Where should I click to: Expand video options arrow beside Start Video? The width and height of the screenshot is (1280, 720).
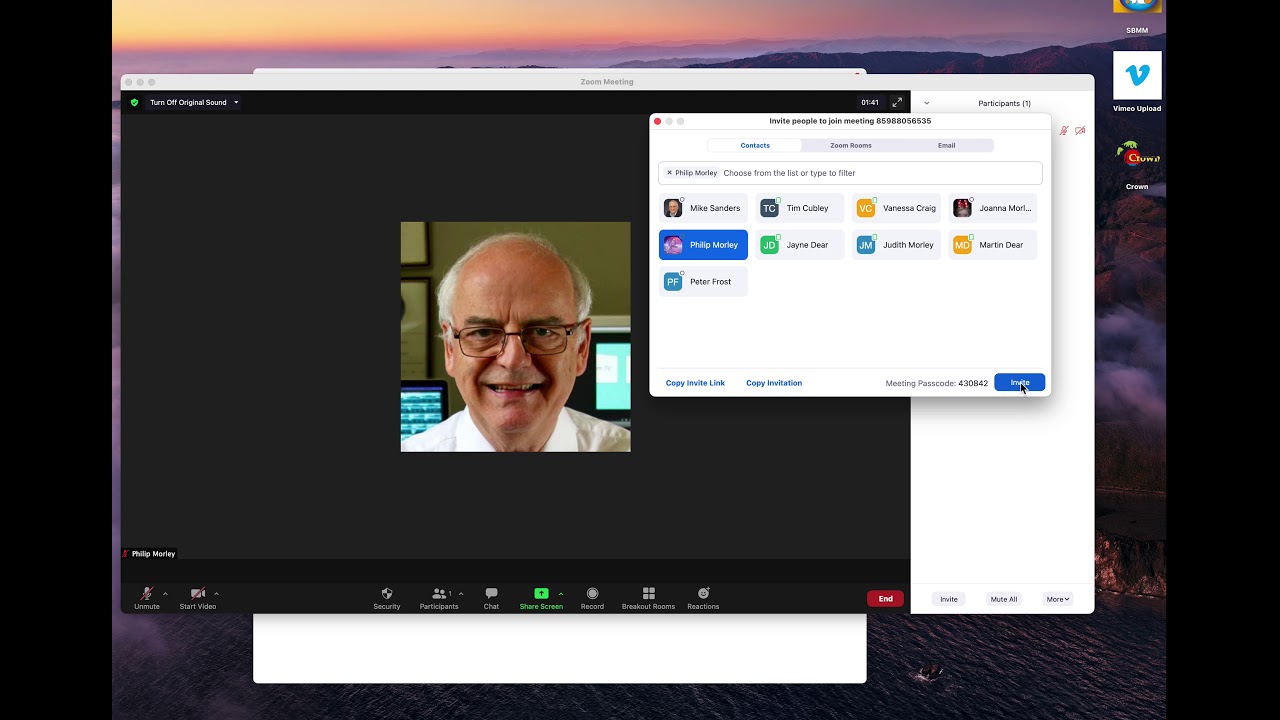click(216, 593)
